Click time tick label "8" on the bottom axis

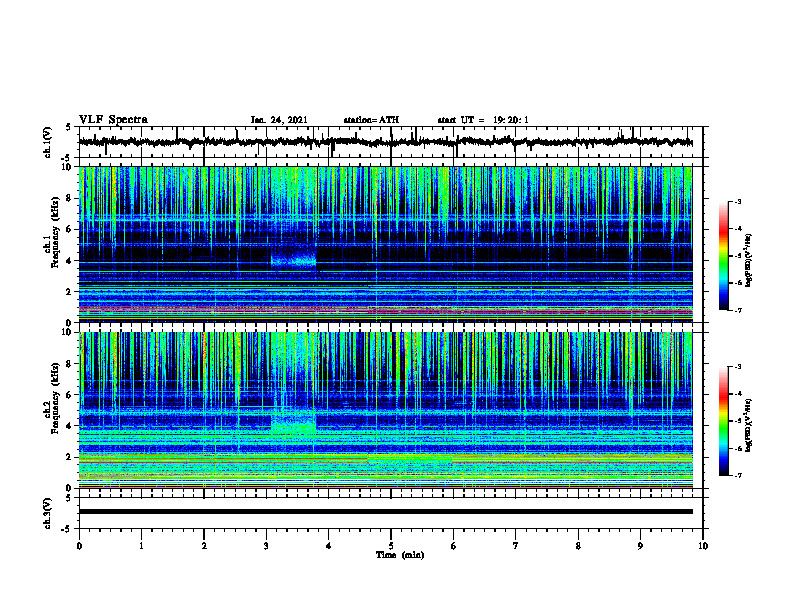click(578, 546)
